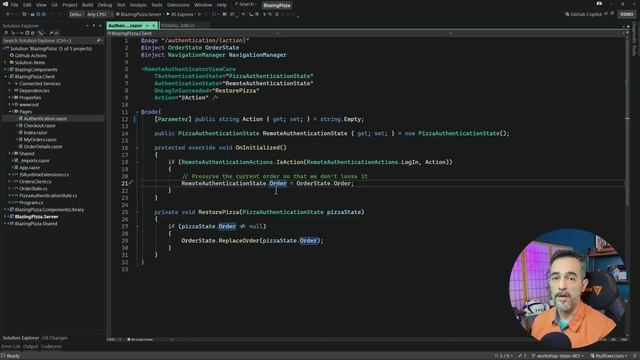Toggle Solution Explorer auto-hide pin

tap(93, 26)
